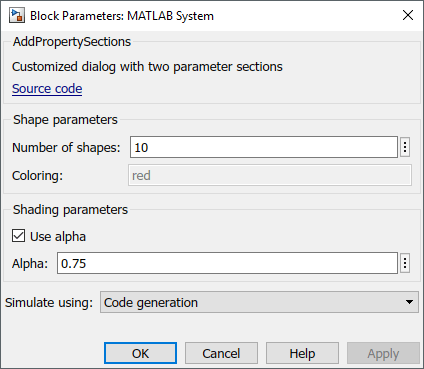
Task: Open documentation via the Help button
Action: coord(302,353)
